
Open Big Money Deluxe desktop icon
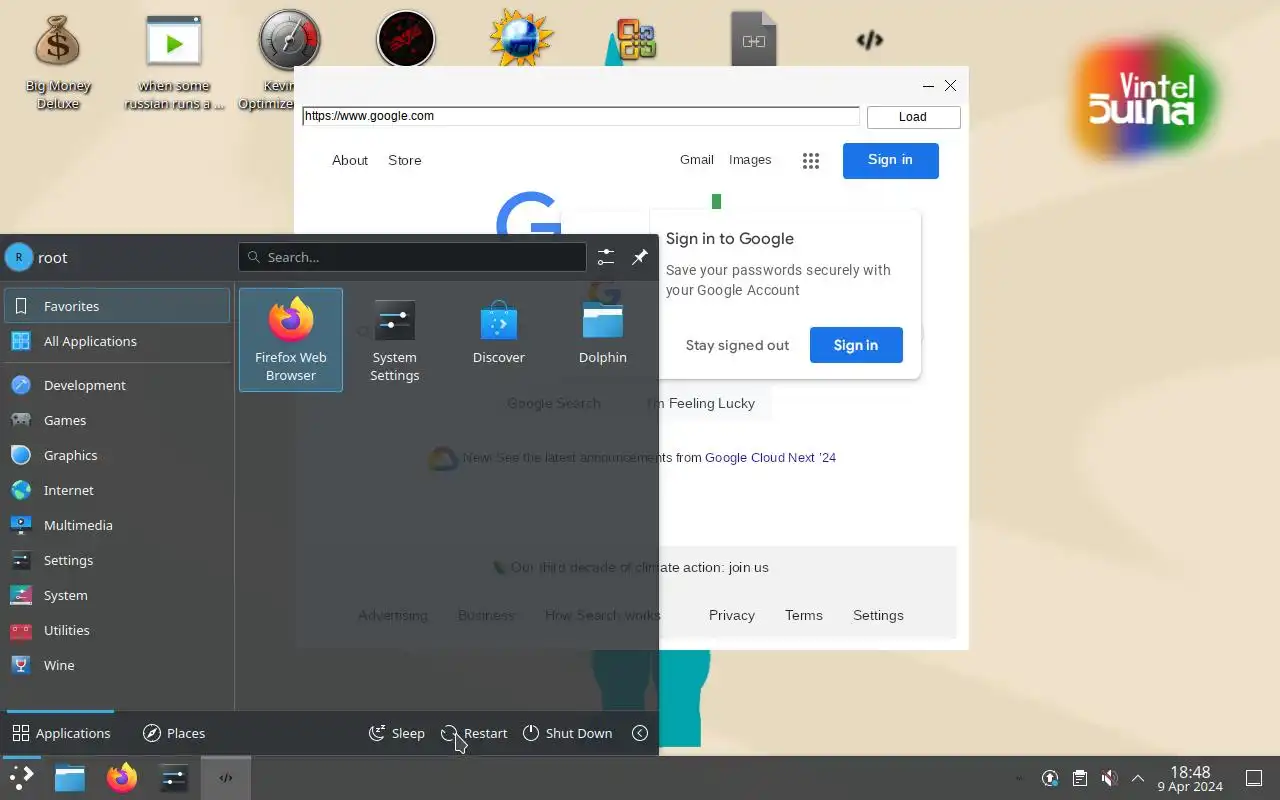[57, 60]
